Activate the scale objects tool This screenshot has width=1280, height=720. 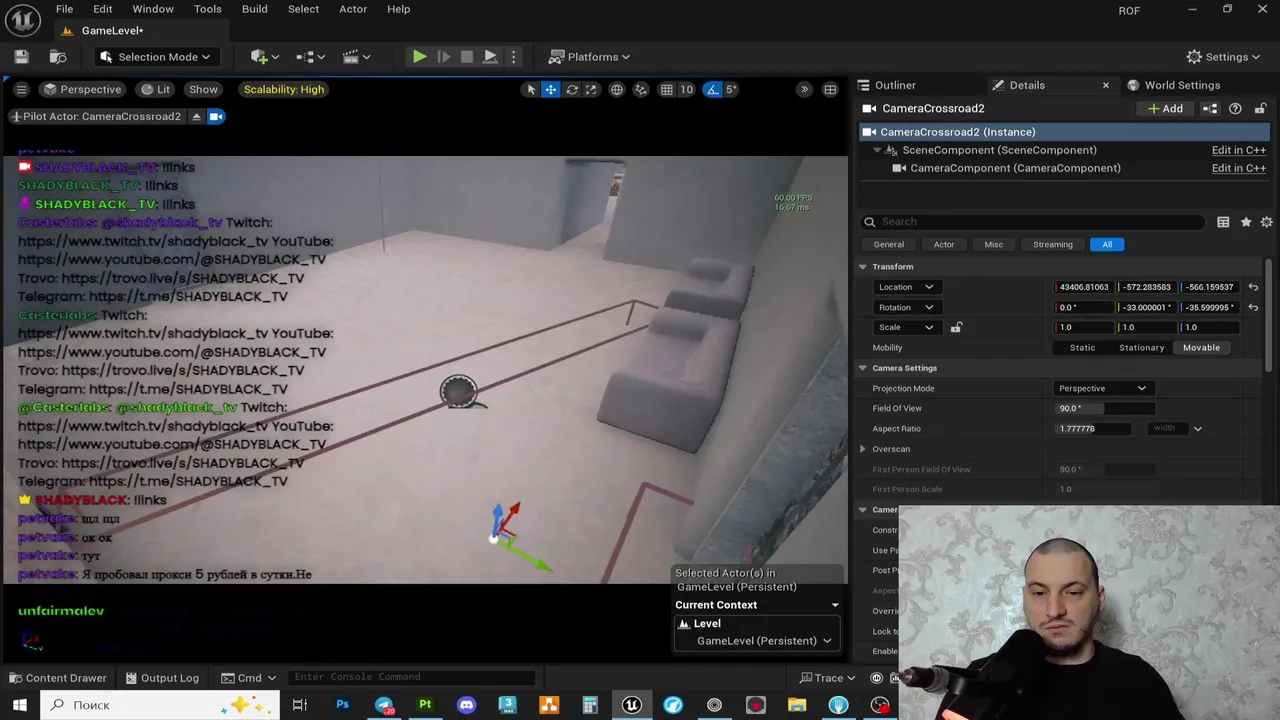point(591,89)
